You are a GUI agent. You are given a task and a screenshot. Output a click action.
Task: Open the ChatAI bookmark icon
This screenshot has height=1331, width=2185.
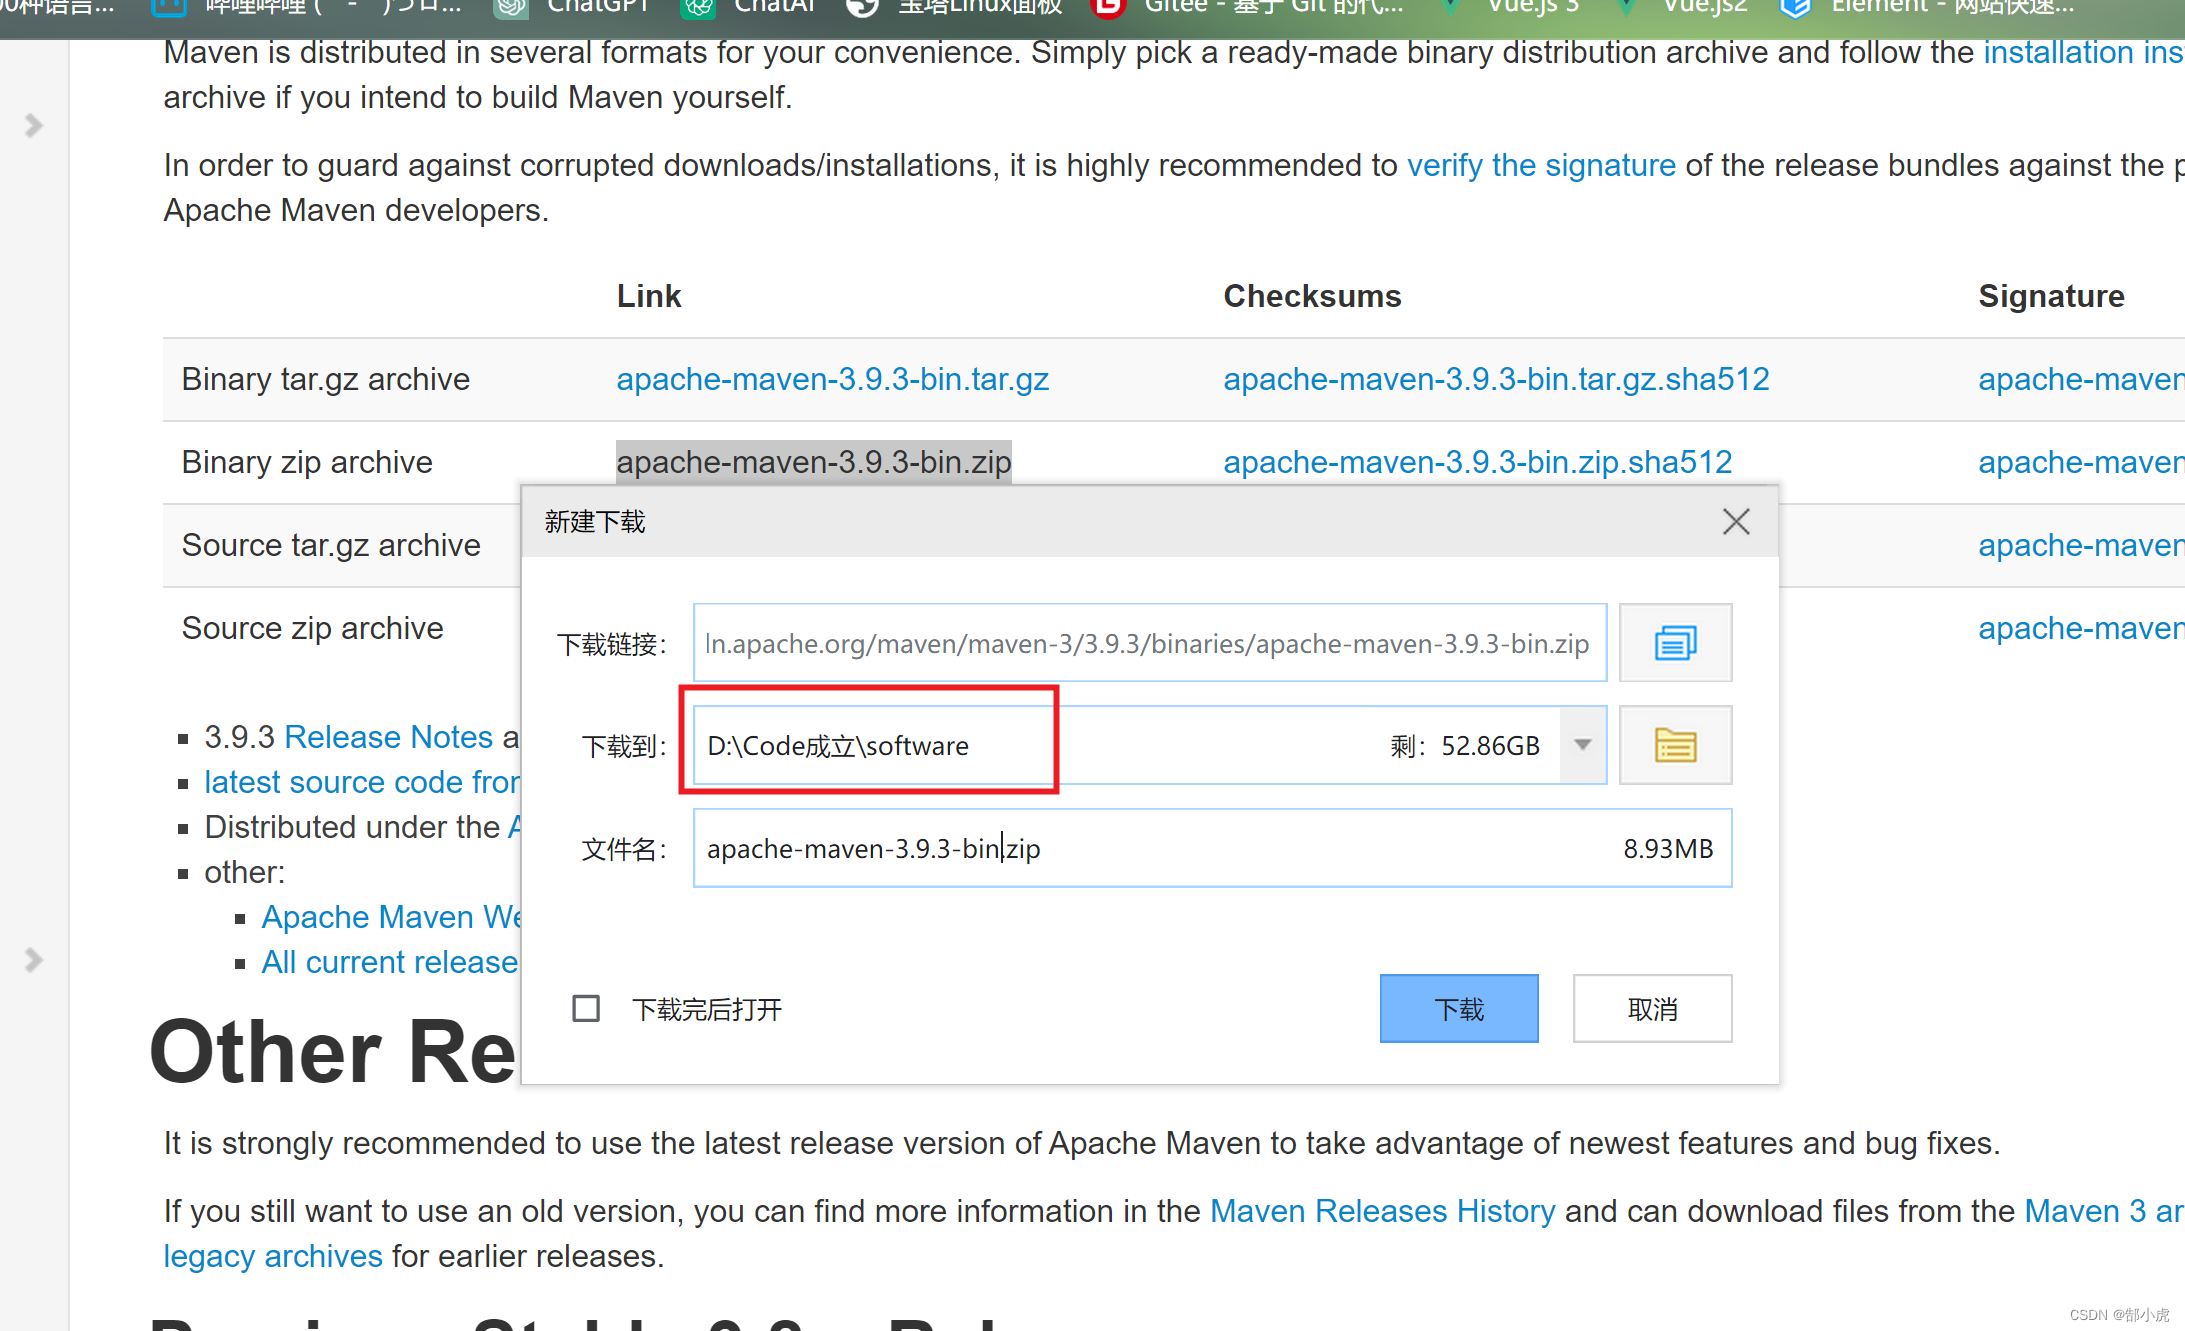pyautogui.click(x=697, y=8)
